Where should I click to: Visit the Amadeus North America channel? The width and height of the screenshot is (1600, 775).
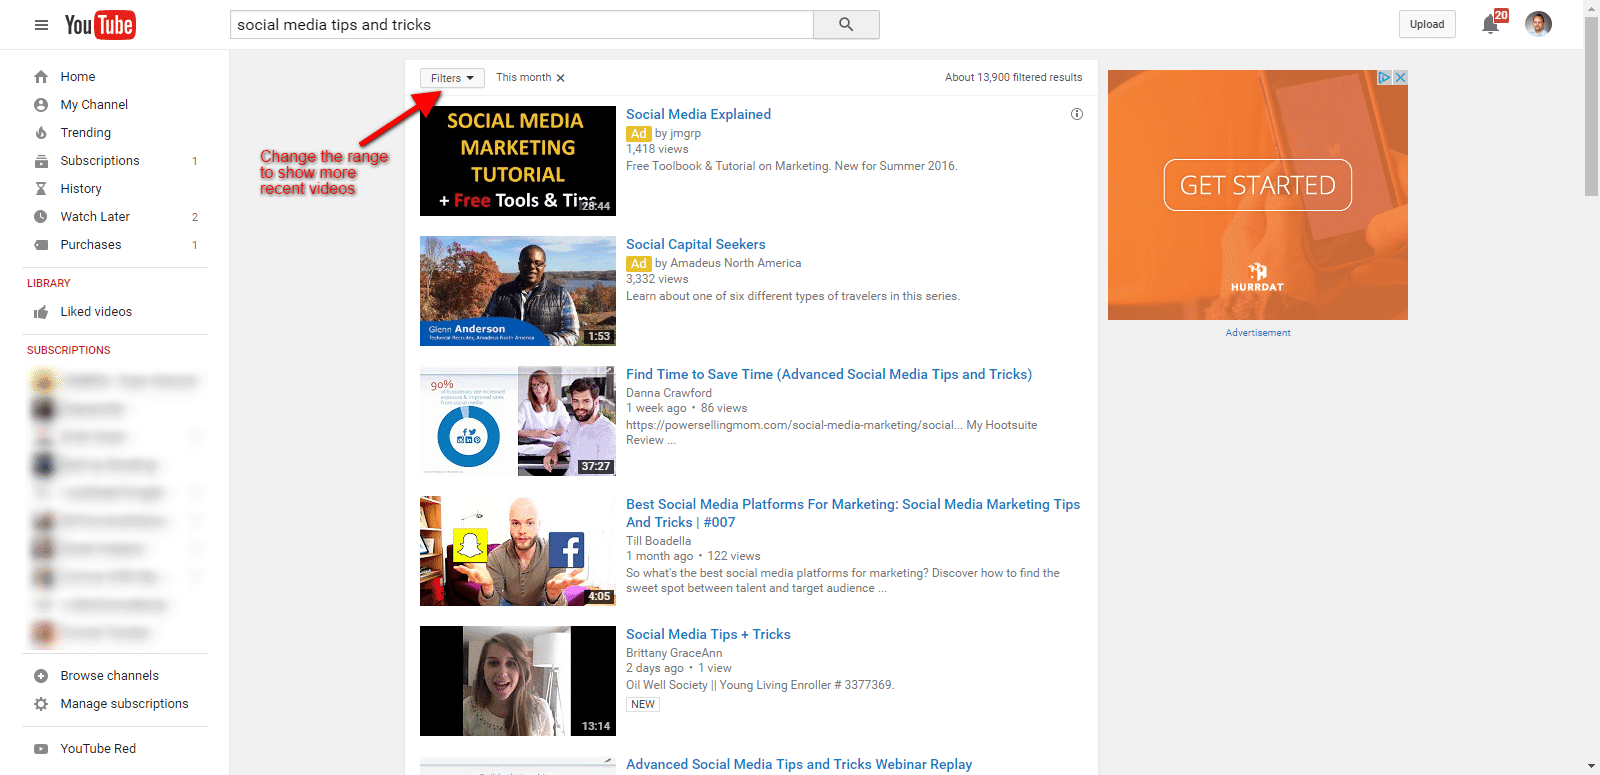735,264
